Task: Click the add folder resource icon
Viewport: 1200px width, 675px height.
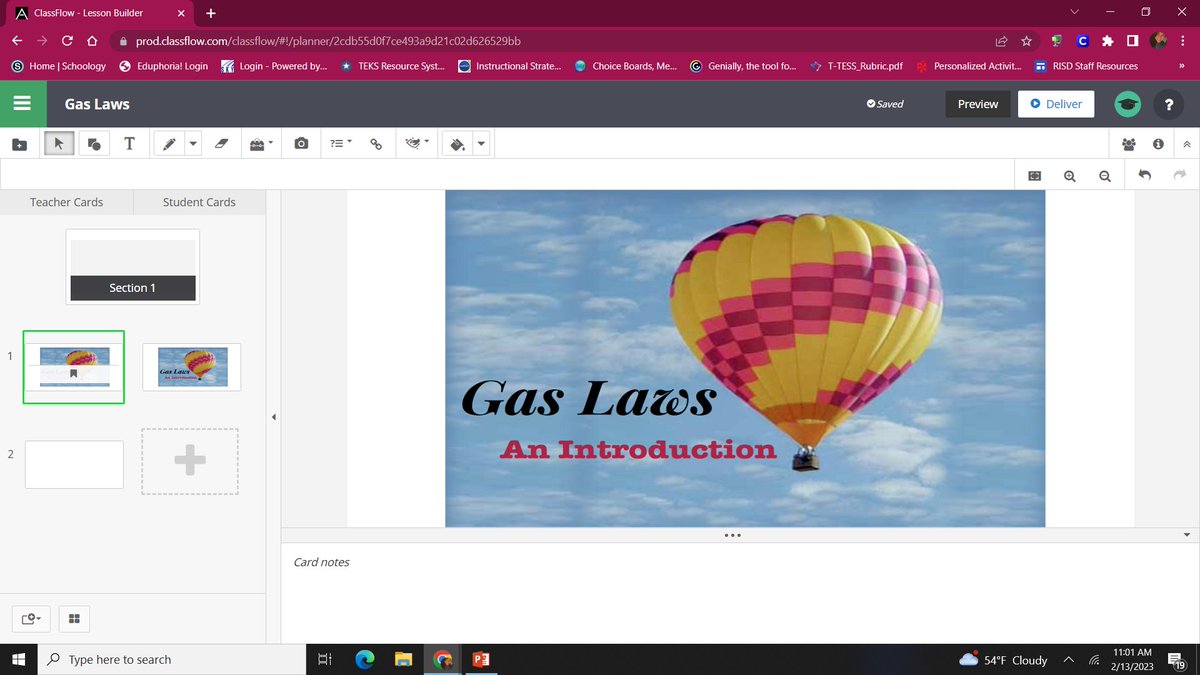Action: pyautogui.click(x=19, y=144)
